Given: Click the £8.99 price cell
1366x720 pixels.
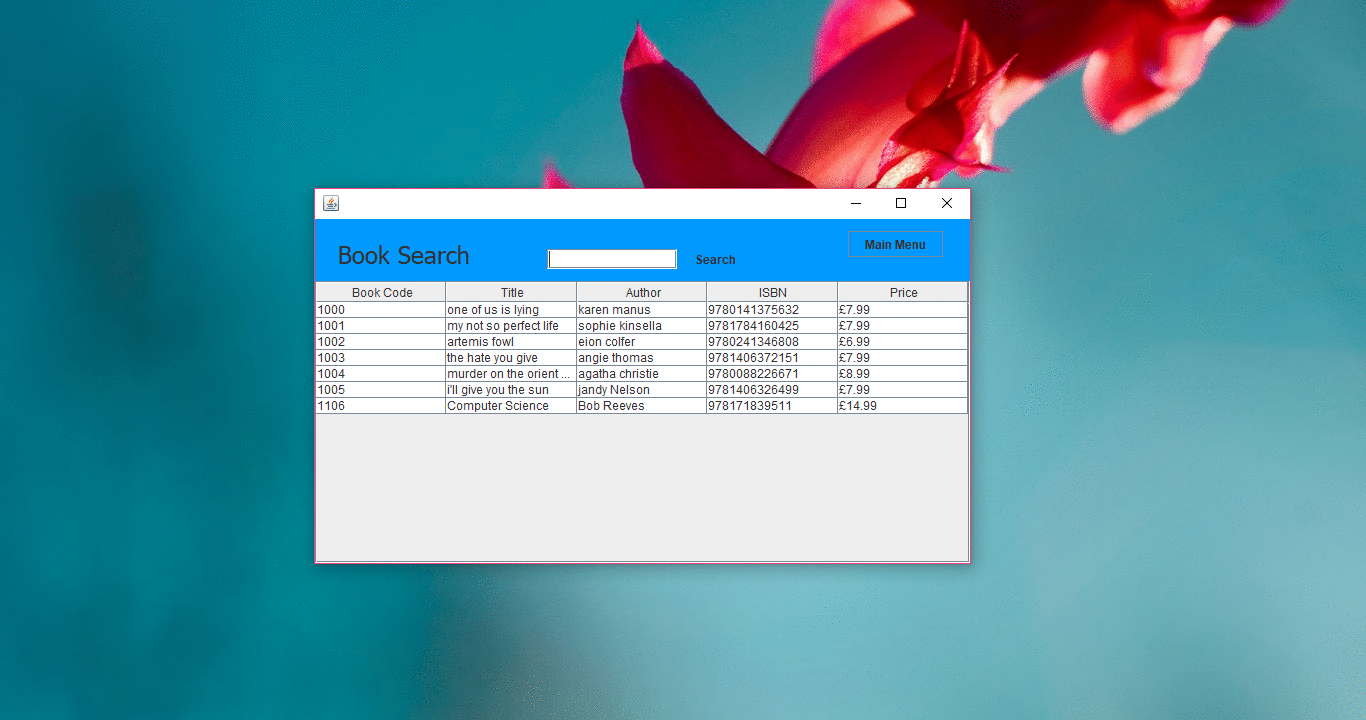Looking at the screenshot, I should click(903, 374).
